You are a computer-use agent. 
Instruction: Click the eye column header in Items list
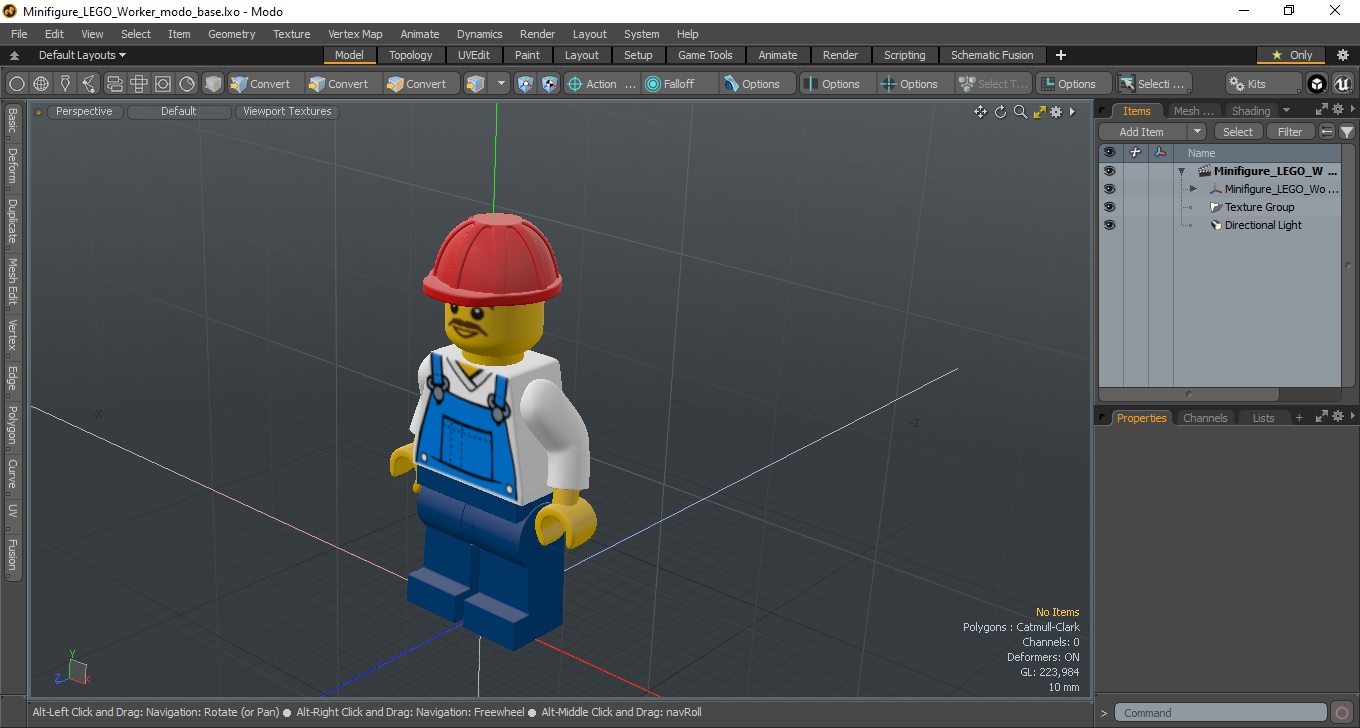1109,153
